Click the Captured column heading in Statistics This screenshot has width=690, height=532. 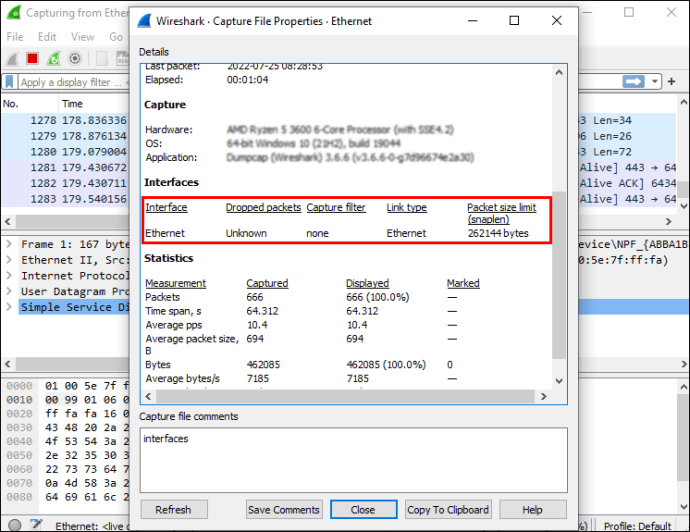click(267, 283)
